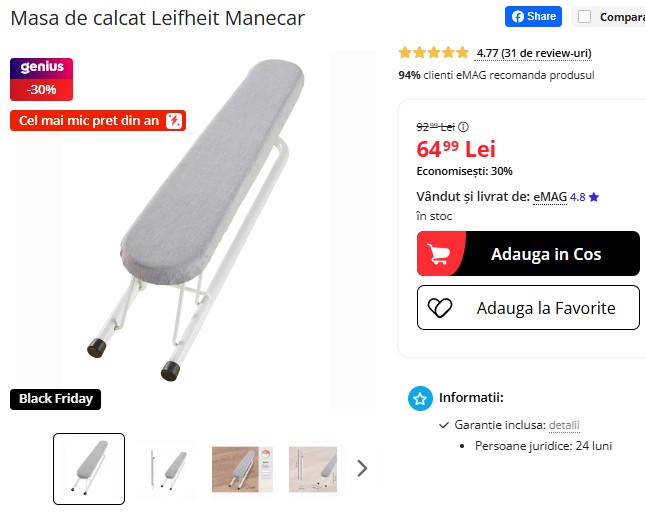Open the 31 de review-uri link

click(533, 53)
